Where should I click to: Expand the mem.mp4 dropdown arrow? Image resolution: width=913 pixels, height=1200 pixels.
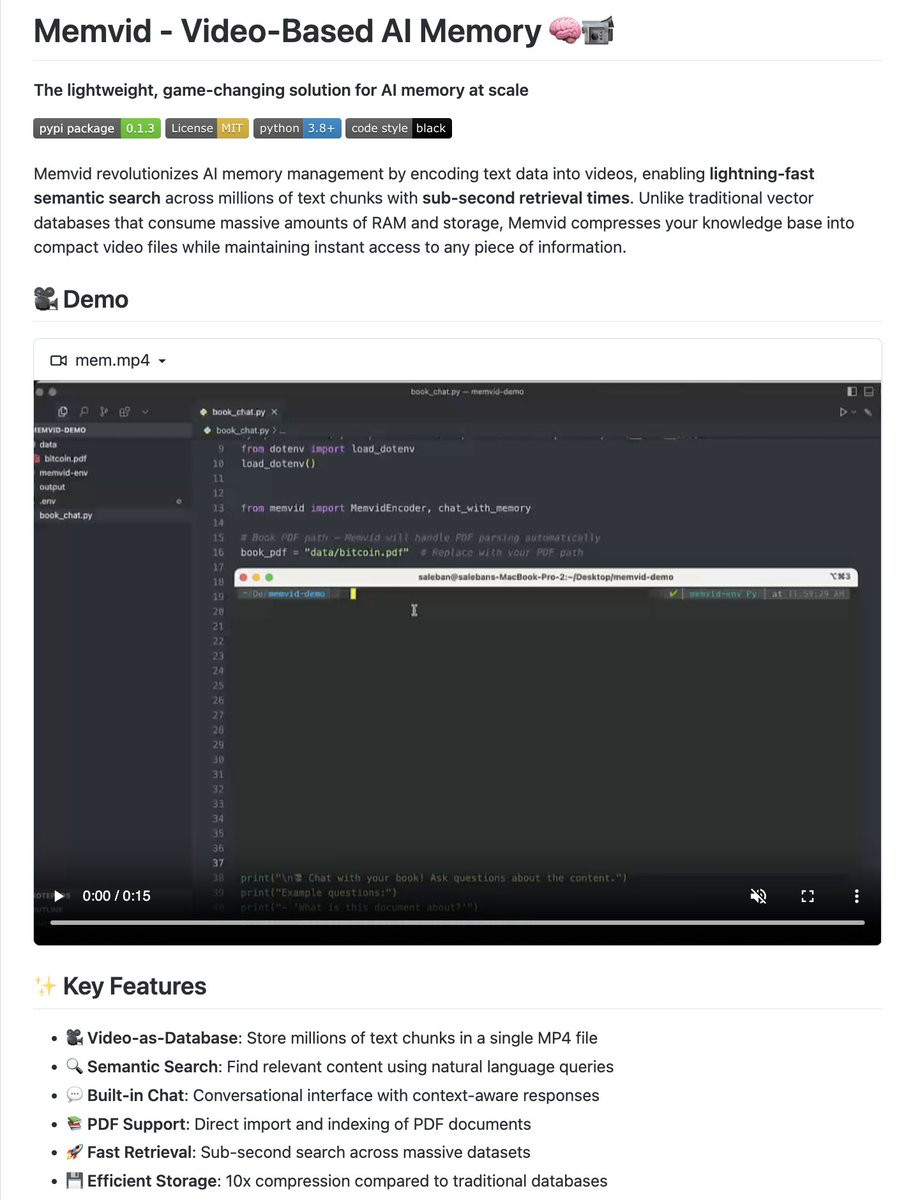(162, 361)
